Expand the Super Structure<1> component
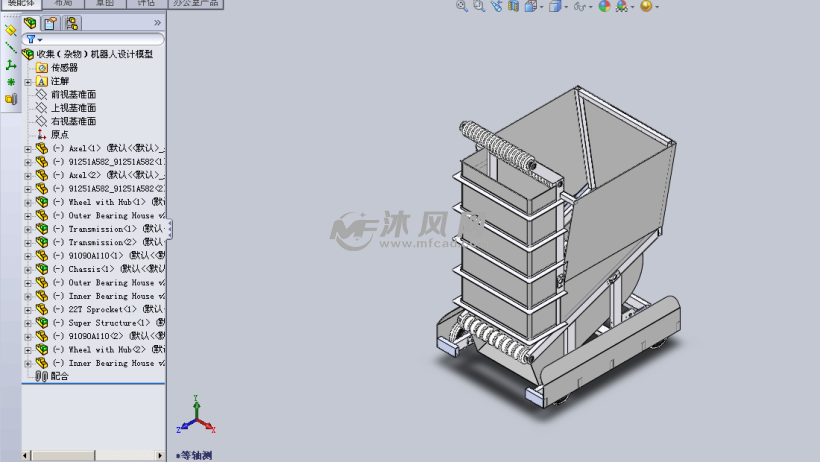820x462 pixels. 28,323
